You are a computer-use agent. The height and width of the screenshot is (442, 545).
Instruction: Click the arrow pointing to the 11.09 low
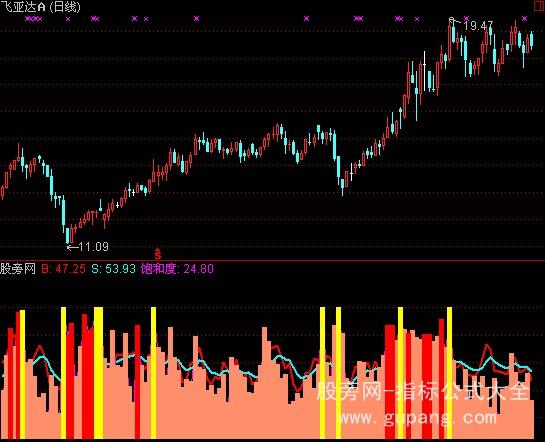pos(72,247)
